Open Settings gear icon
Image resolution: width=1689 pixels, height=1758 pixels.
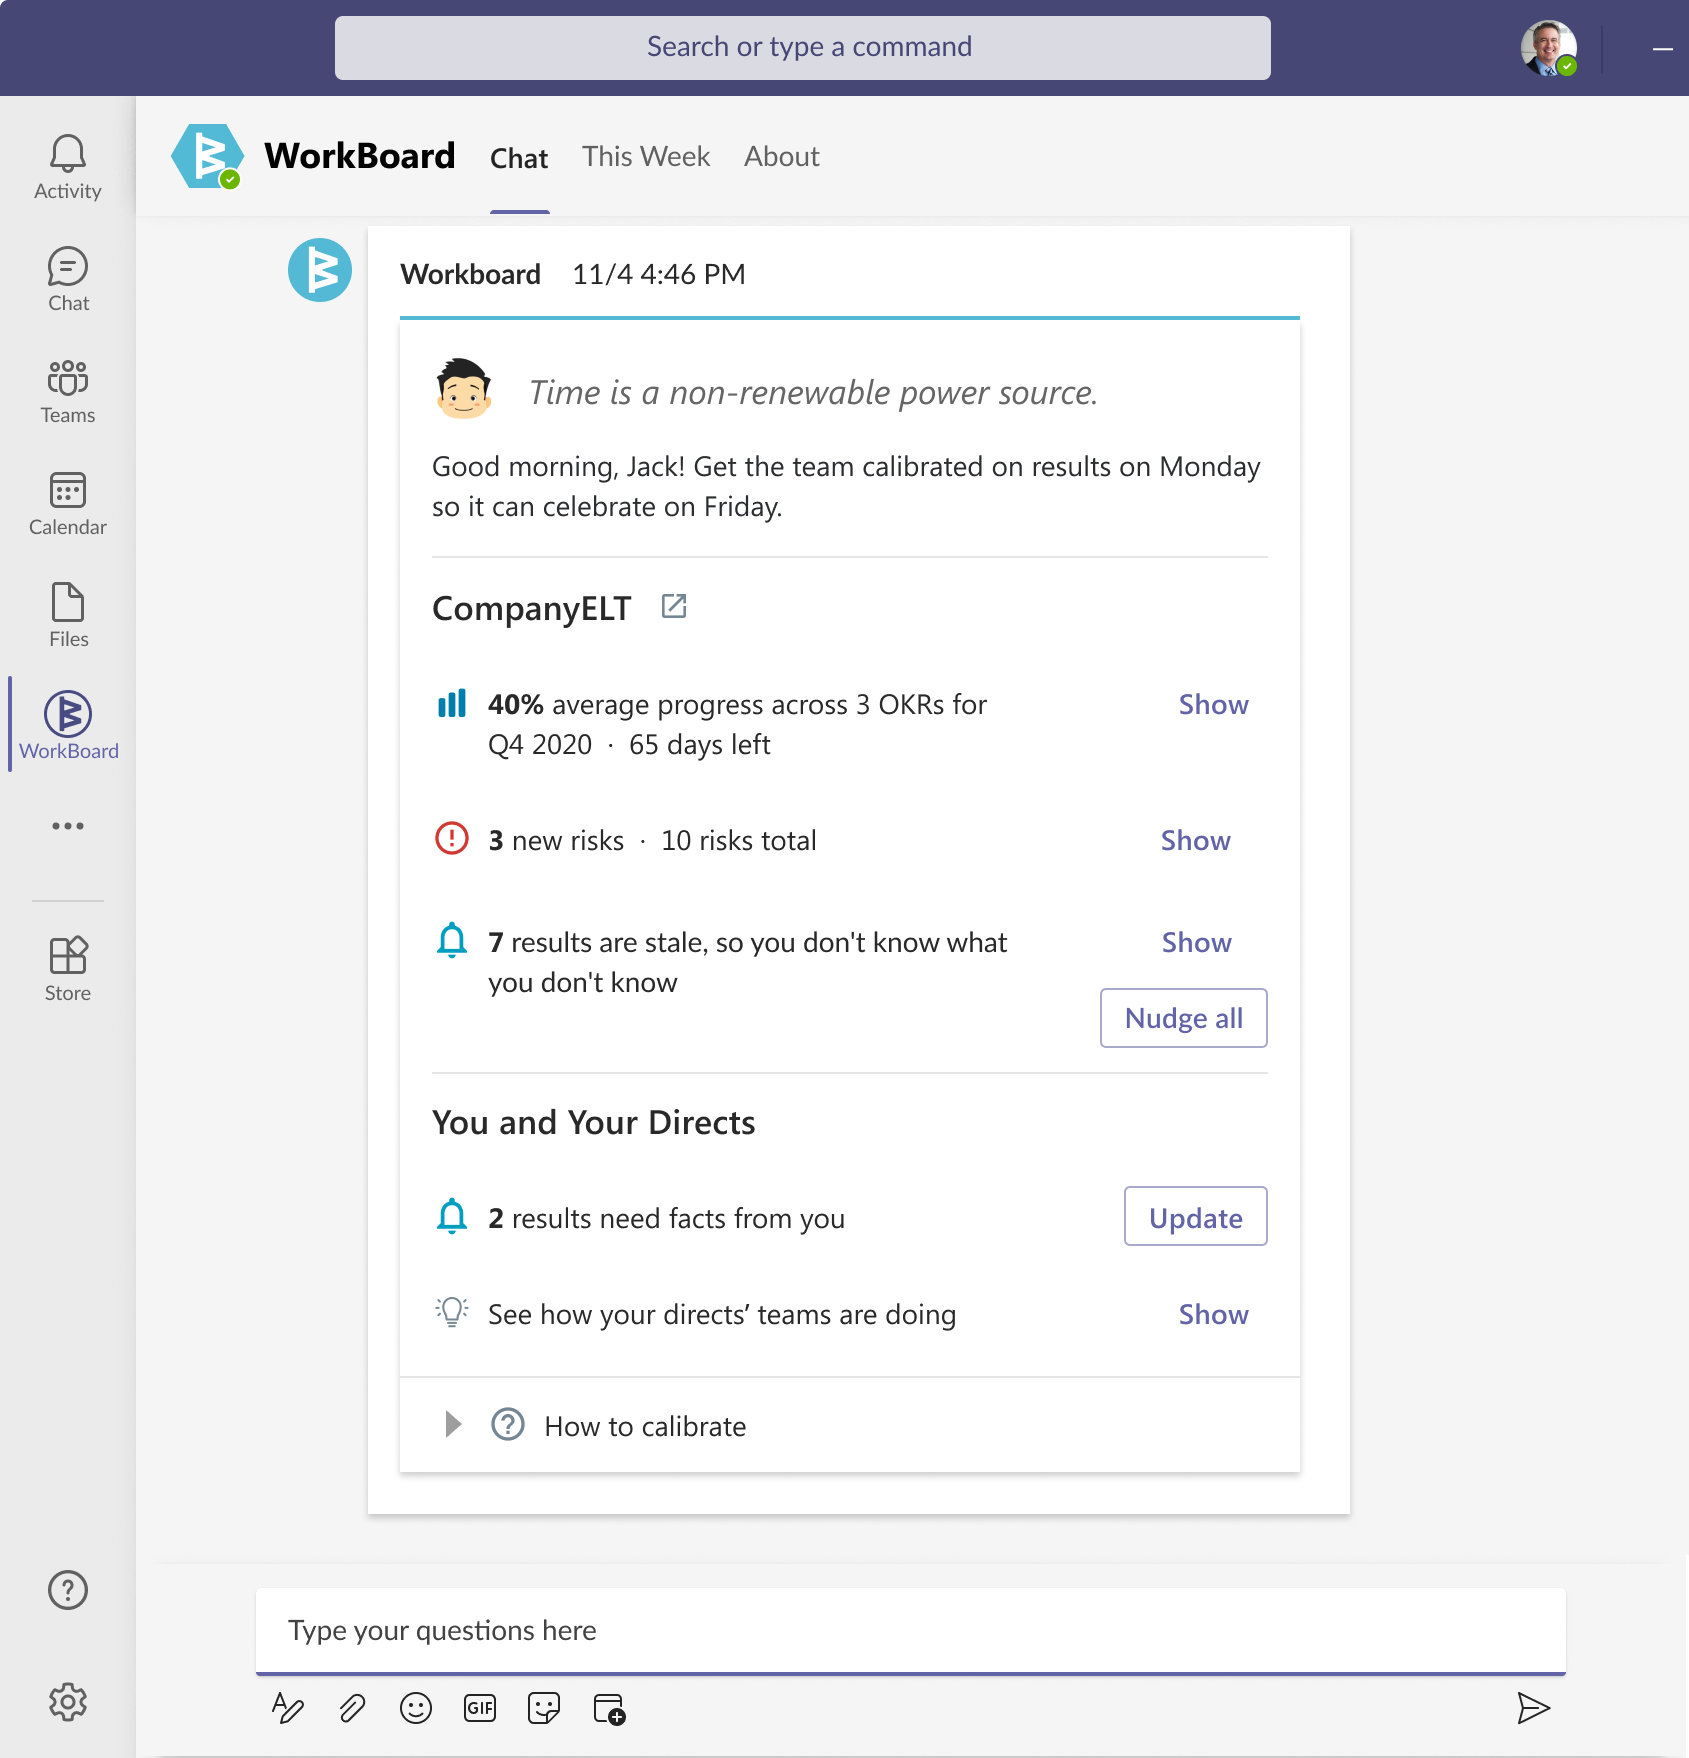coord(68,1702)
